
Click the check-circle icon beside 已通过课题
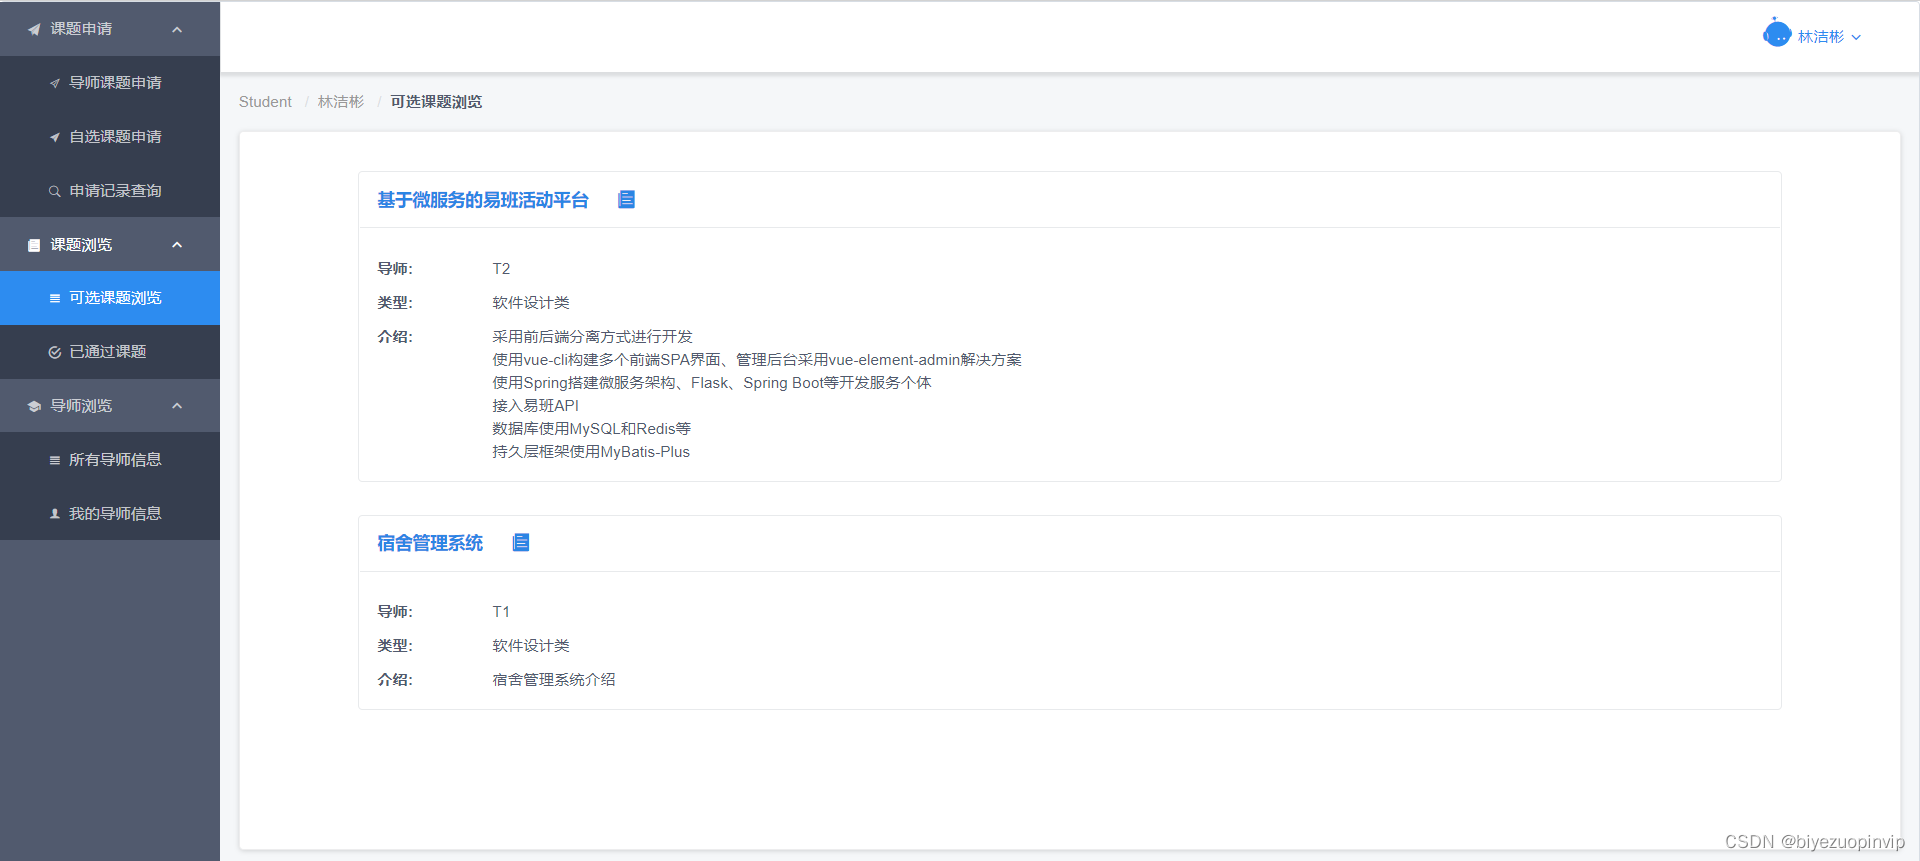(x=55, y=352)
